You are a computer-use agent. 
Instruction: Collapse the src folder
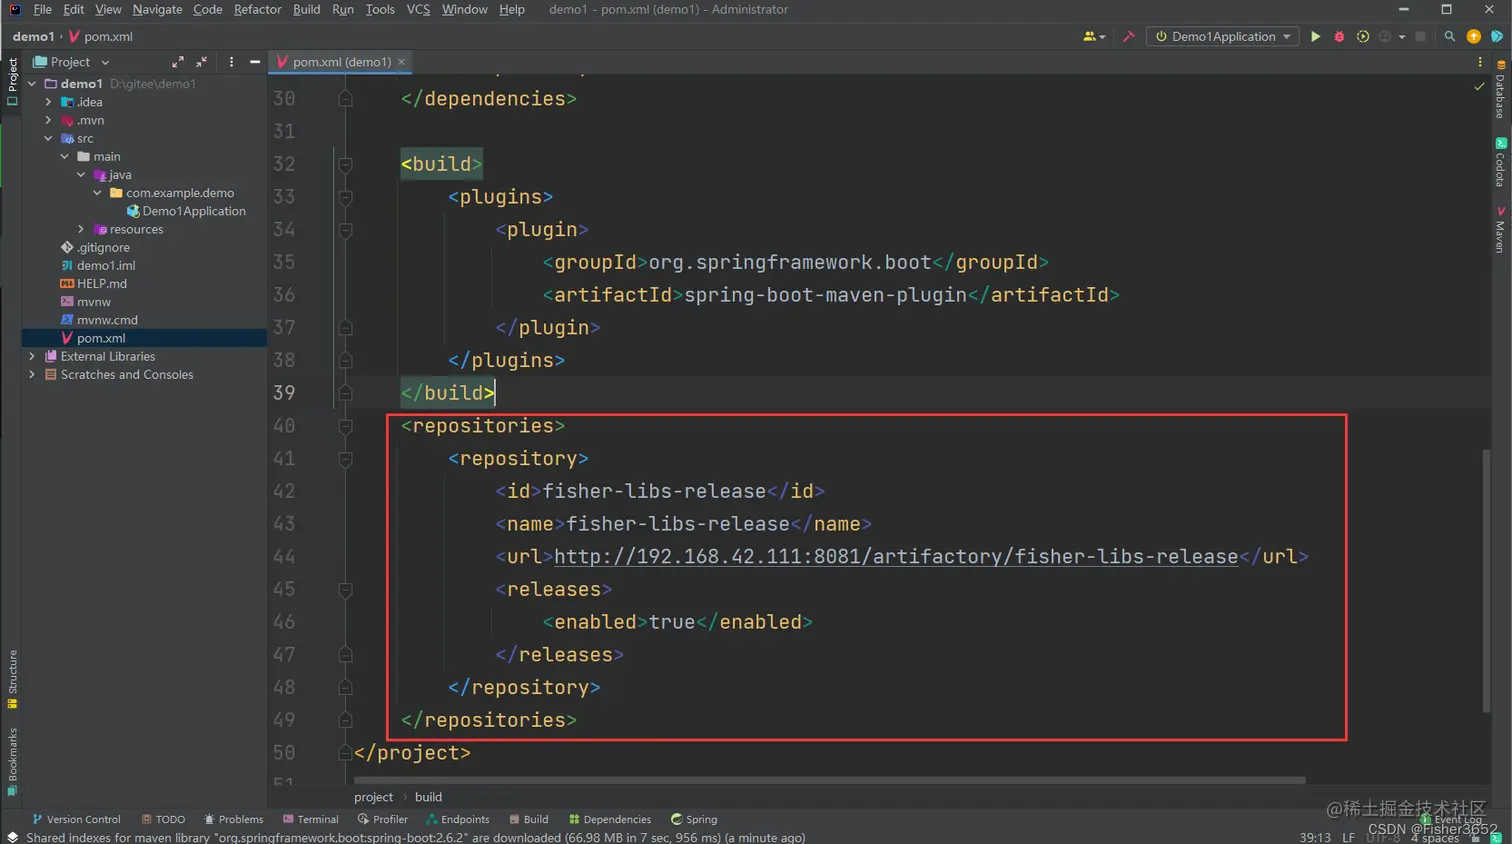pos(48,138)
